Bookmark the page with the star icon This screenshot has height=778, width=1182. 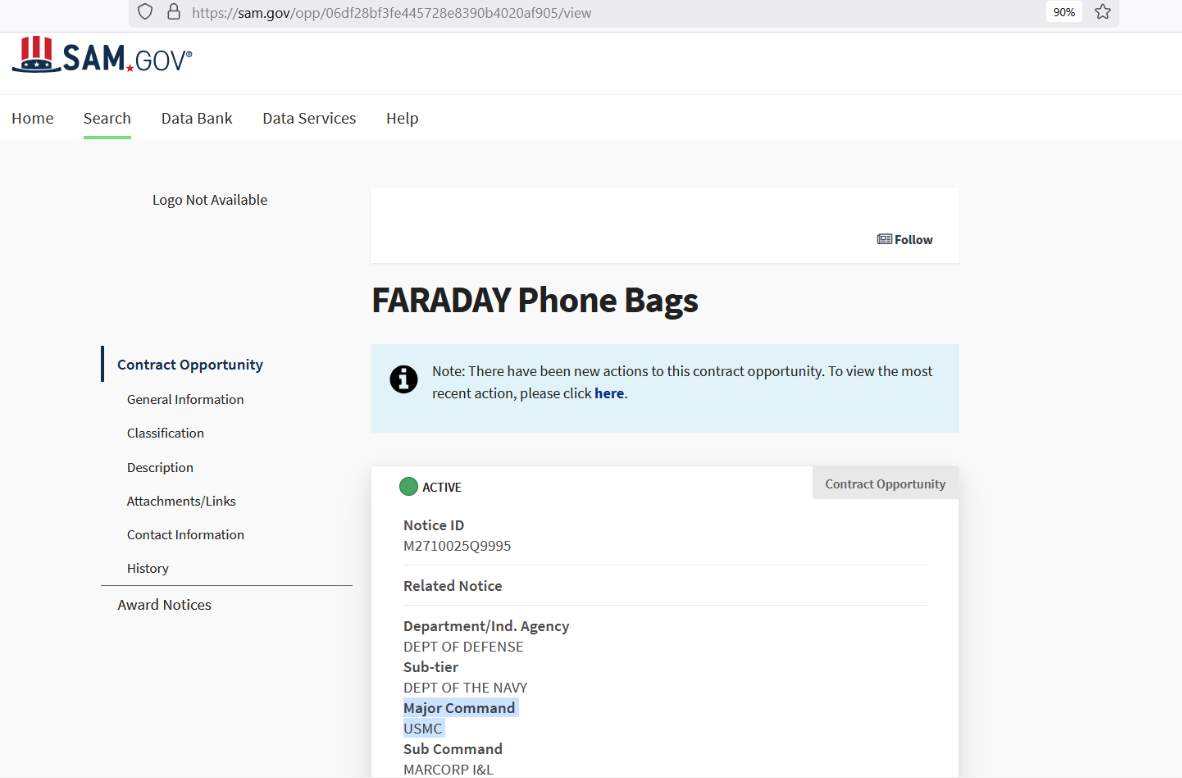click(1103, 12)
